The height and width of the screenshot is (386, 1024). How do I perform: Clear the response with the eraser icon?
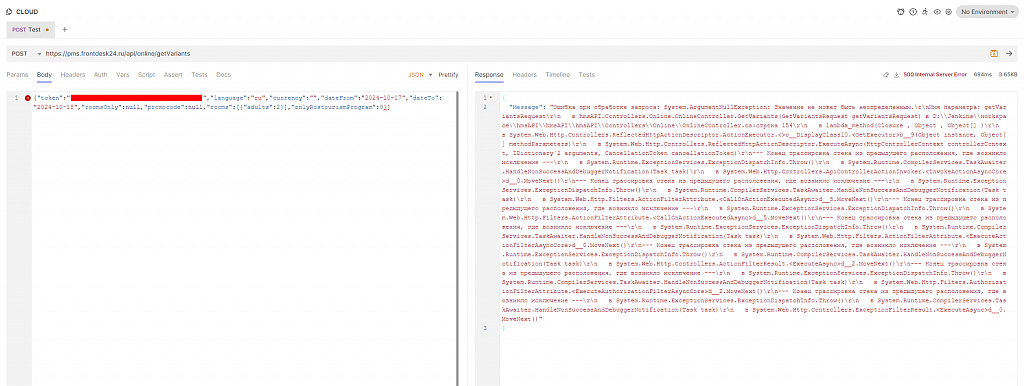[x=886, y=74]
